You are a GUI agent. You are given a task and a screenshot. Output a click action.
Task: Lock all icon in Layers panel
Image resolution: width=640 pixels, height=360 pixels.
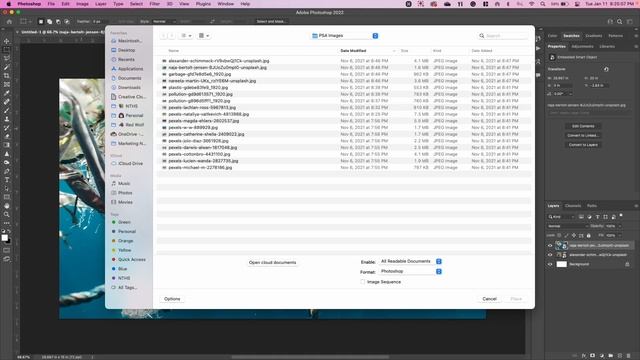pos(589,236)
